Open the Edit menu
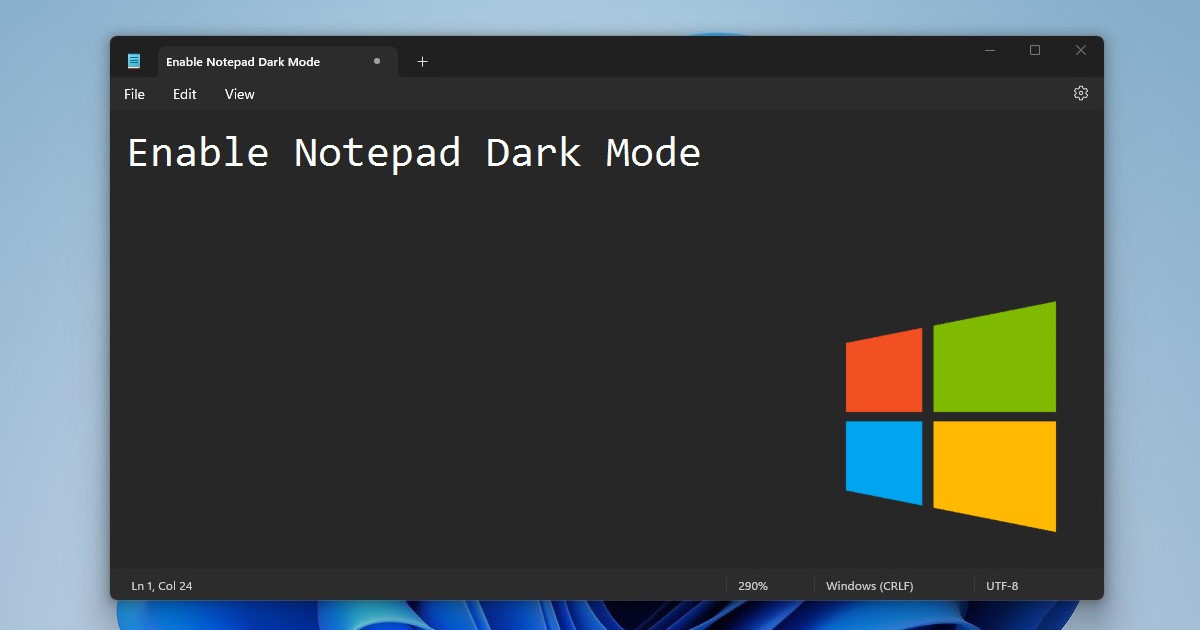The width and height of the screenshot is (1200, 630). [184, 93]
